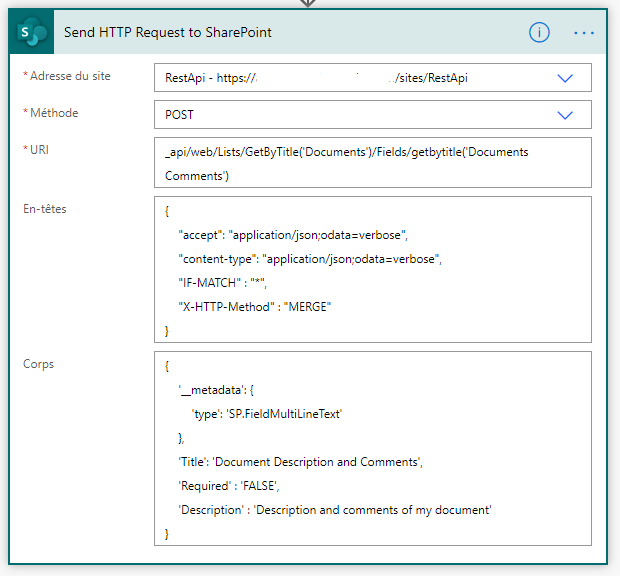Click the Corps label
Image resolution: width=620 pixels, height=576 pixels.
tap(38, 364)
